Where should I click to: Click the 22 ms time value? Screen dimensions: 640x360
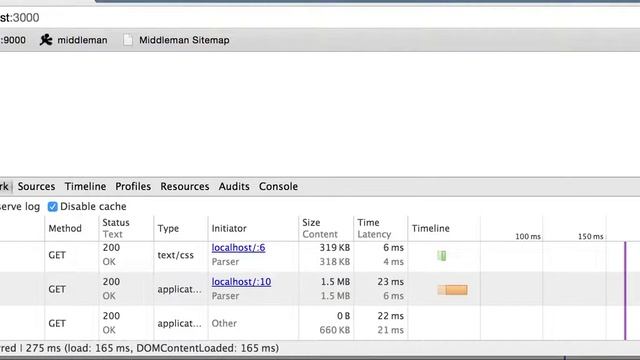[391, 316]
